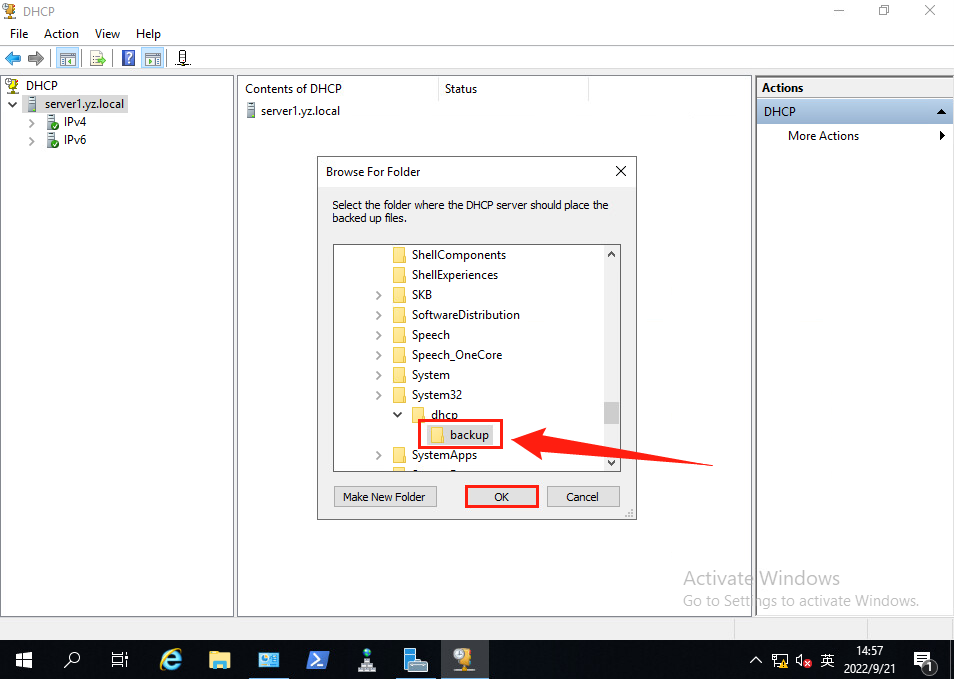Select the ShellComponents folder
Image resolution: width=954 pixels, height=679 pixels.
(x=459, y=255)
